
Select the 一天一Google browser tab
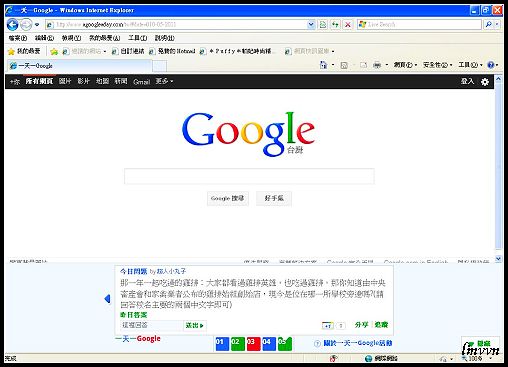click(79, 66)
